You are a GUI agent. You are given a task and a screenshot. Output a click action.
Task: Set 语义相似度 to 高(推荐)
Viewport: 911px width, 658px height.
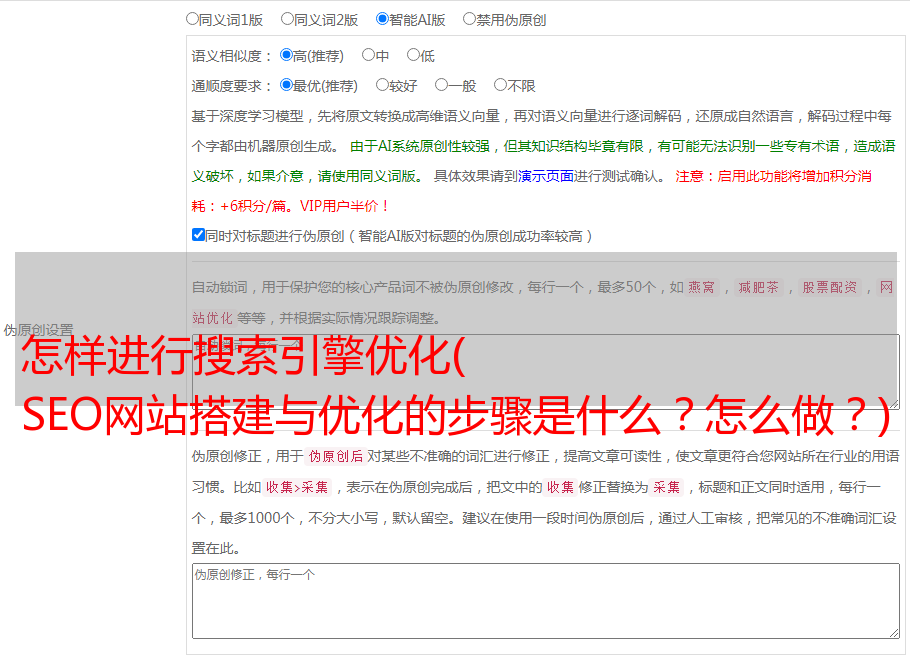pos(286,55)
